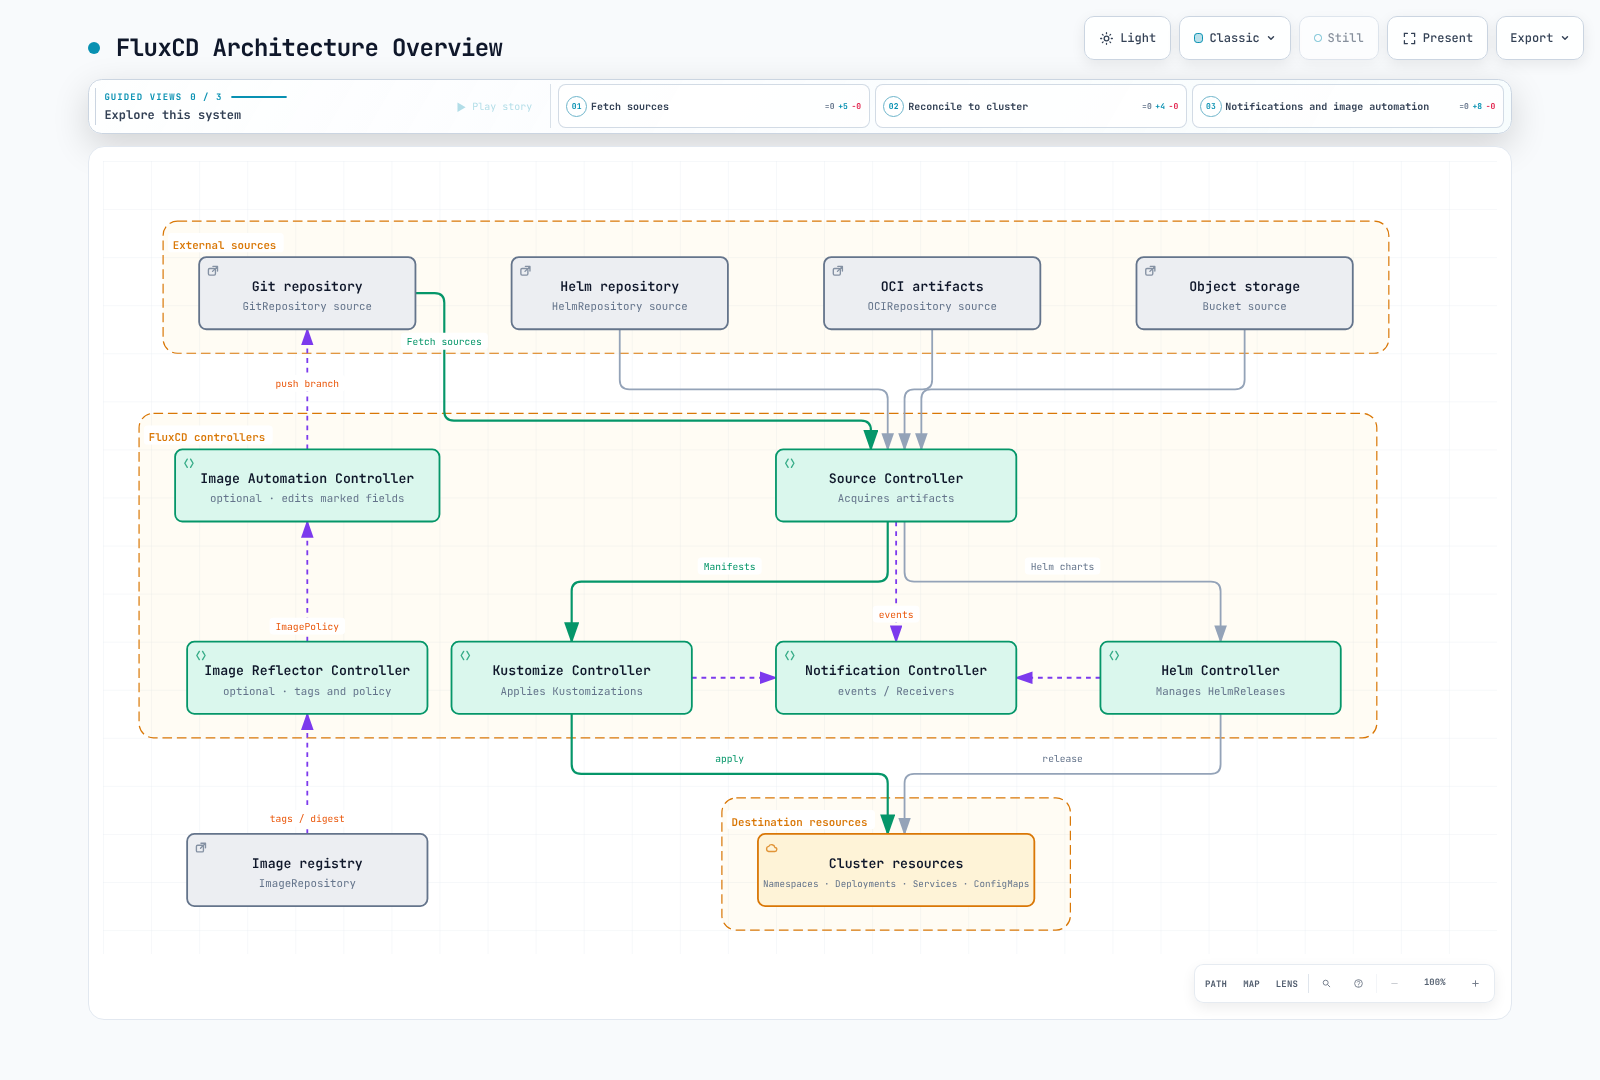The image size is (1600, 1080).
Task: Toggle the Still animation button
Action: coord(1339,38)
